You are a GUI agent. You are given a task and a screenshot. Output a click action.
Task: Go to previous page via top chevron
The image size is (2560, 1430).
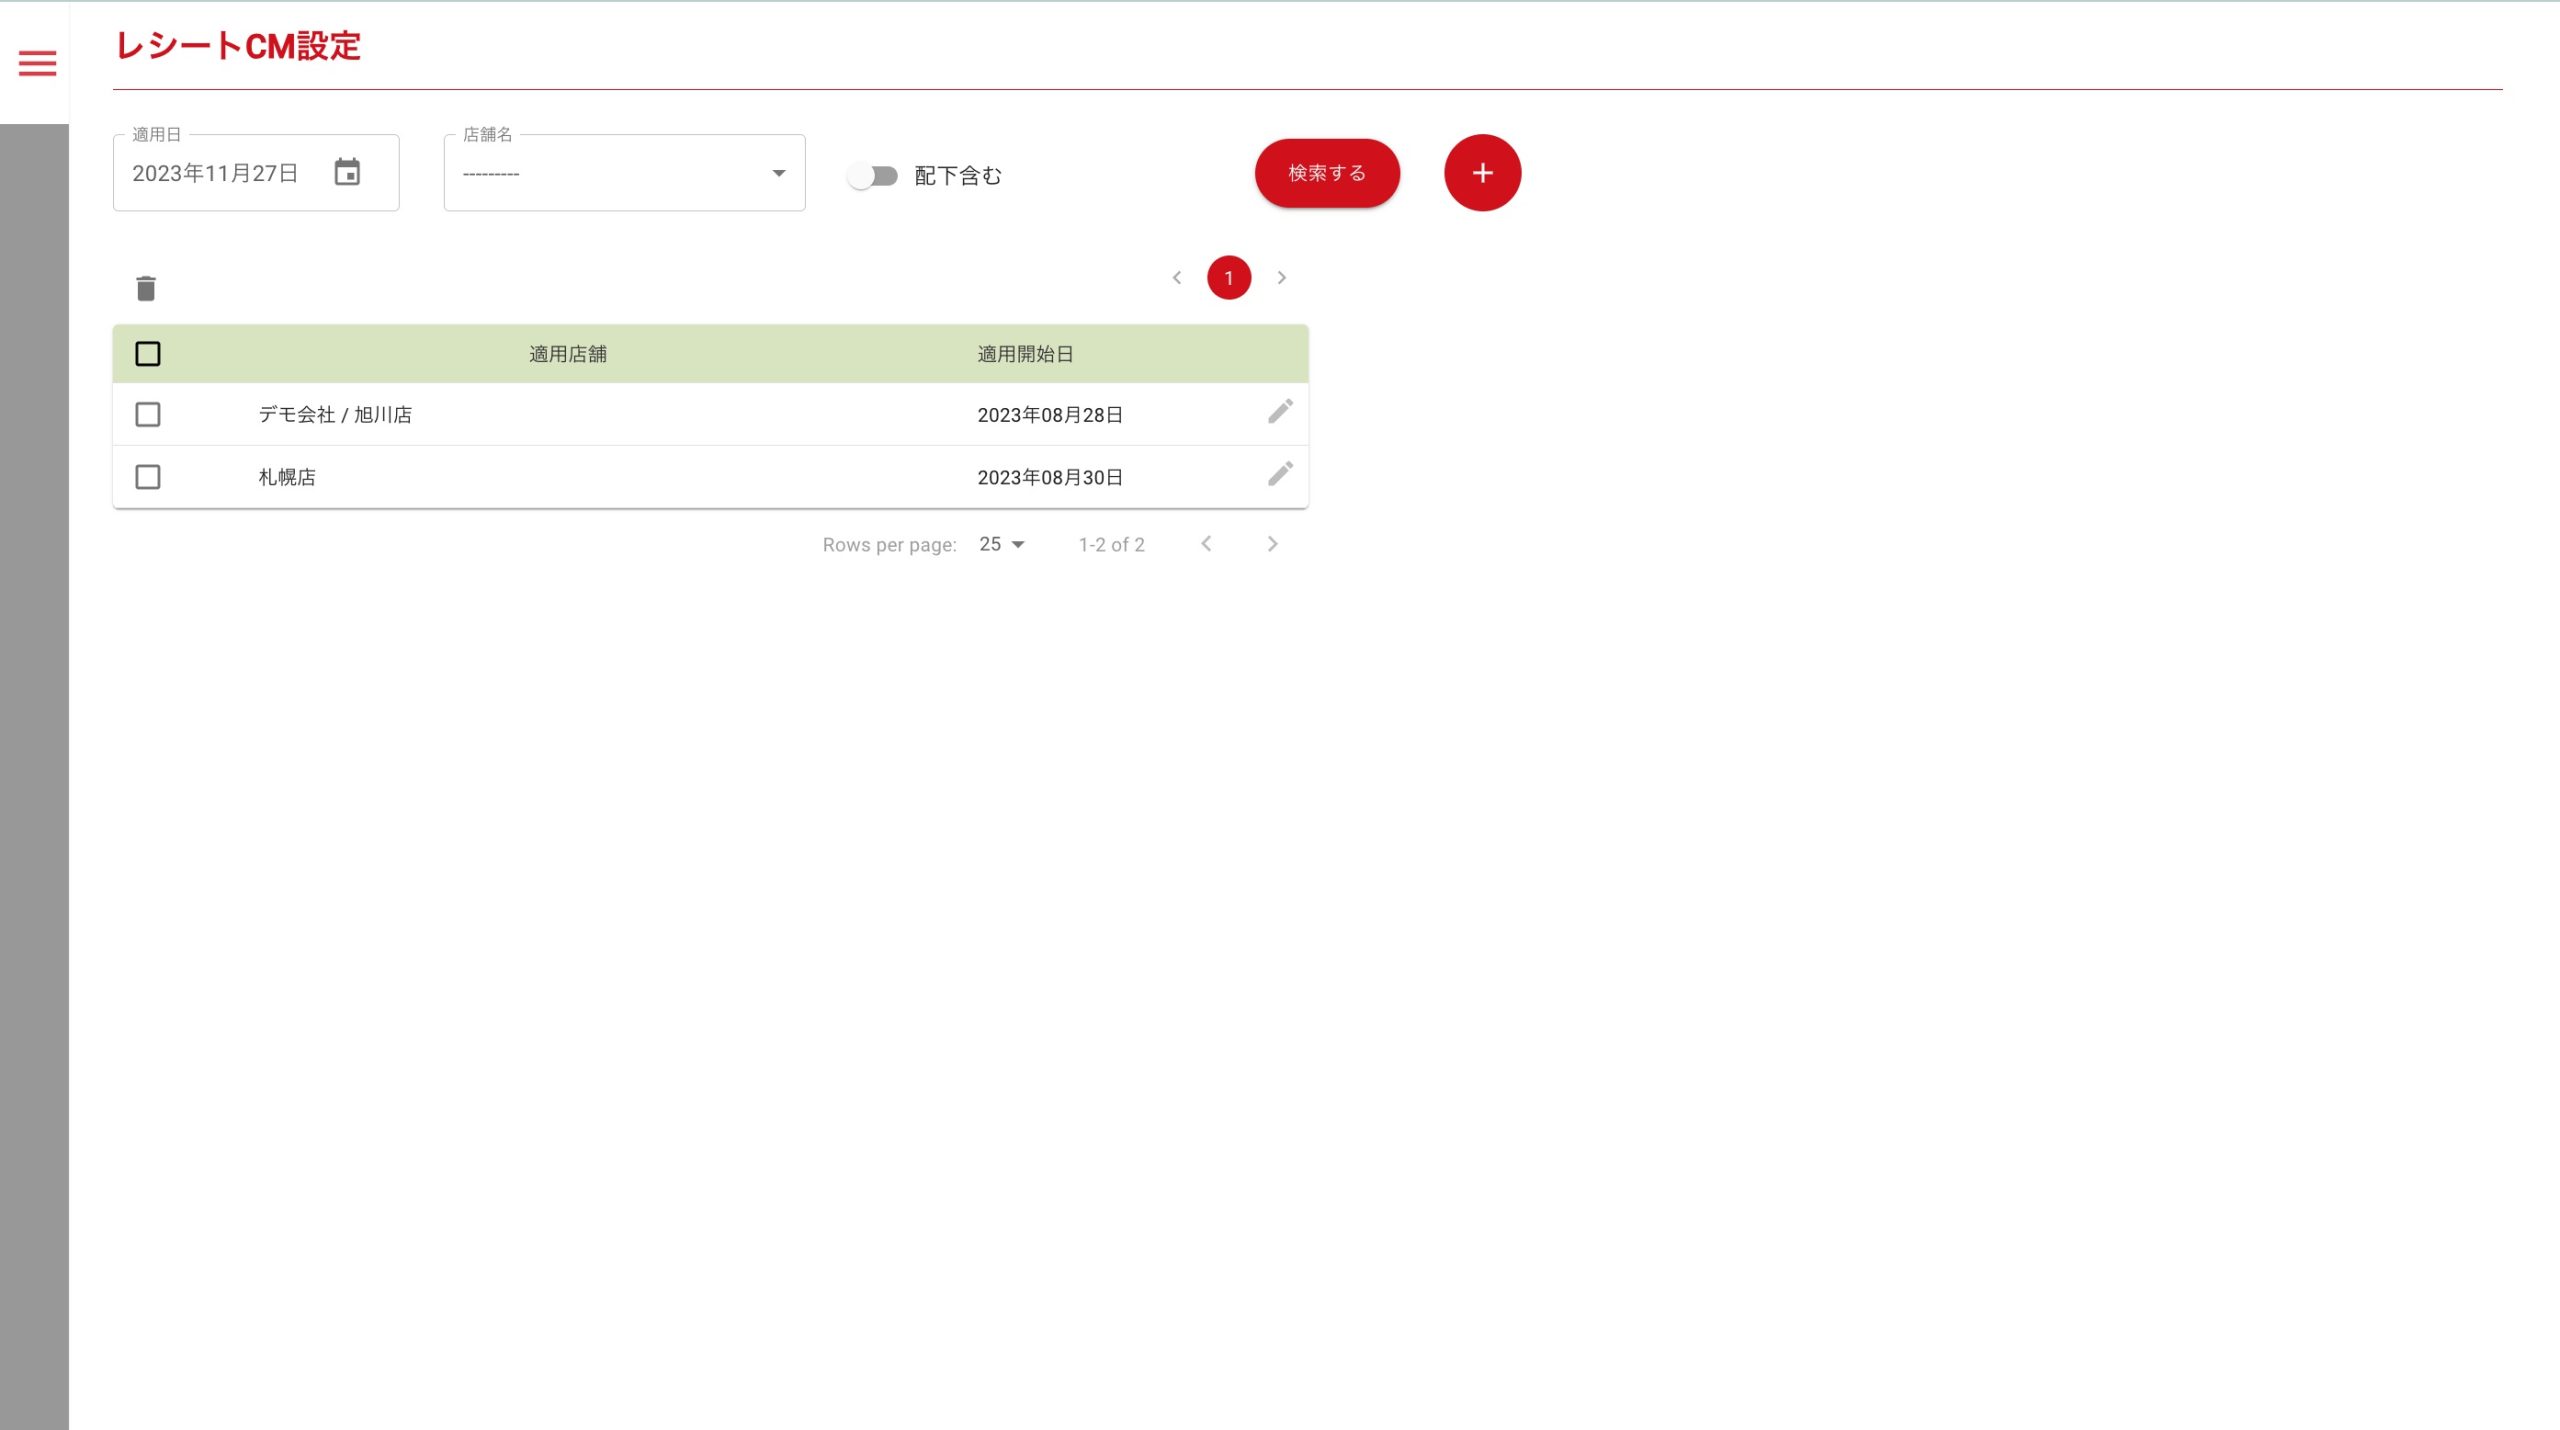1177,278
